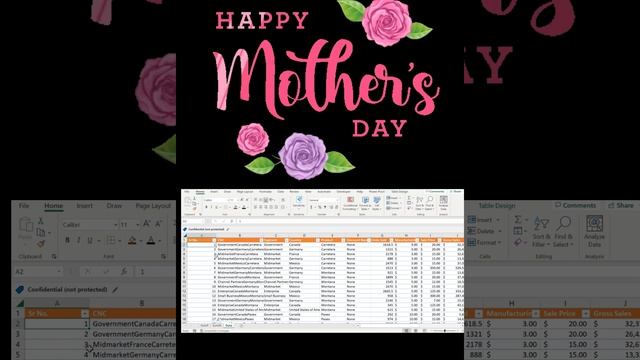Screen dimensions: 640x360
Task: Click Format as Table in center Excel window
Action: tap(365, 203)
